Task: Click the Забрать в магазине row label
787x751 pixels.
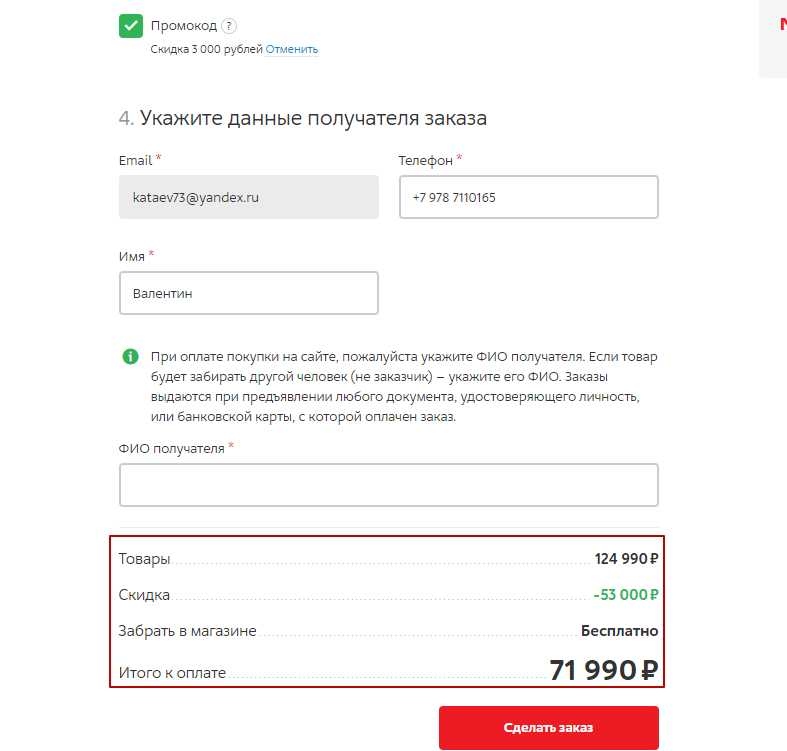Action: click(x=188, y=631)
